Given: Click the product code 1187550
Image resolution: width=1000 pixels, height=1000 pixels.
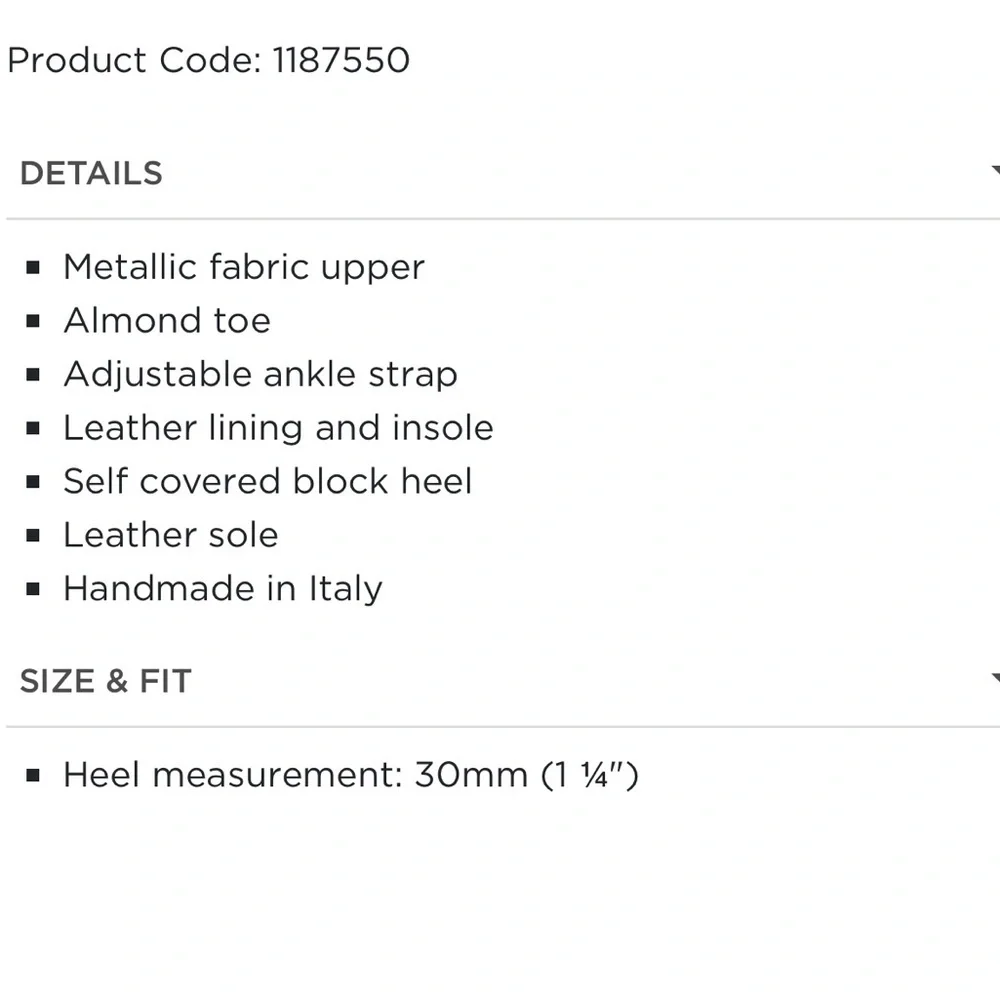Looking at the screenshot, I should (x=338, y=60).
